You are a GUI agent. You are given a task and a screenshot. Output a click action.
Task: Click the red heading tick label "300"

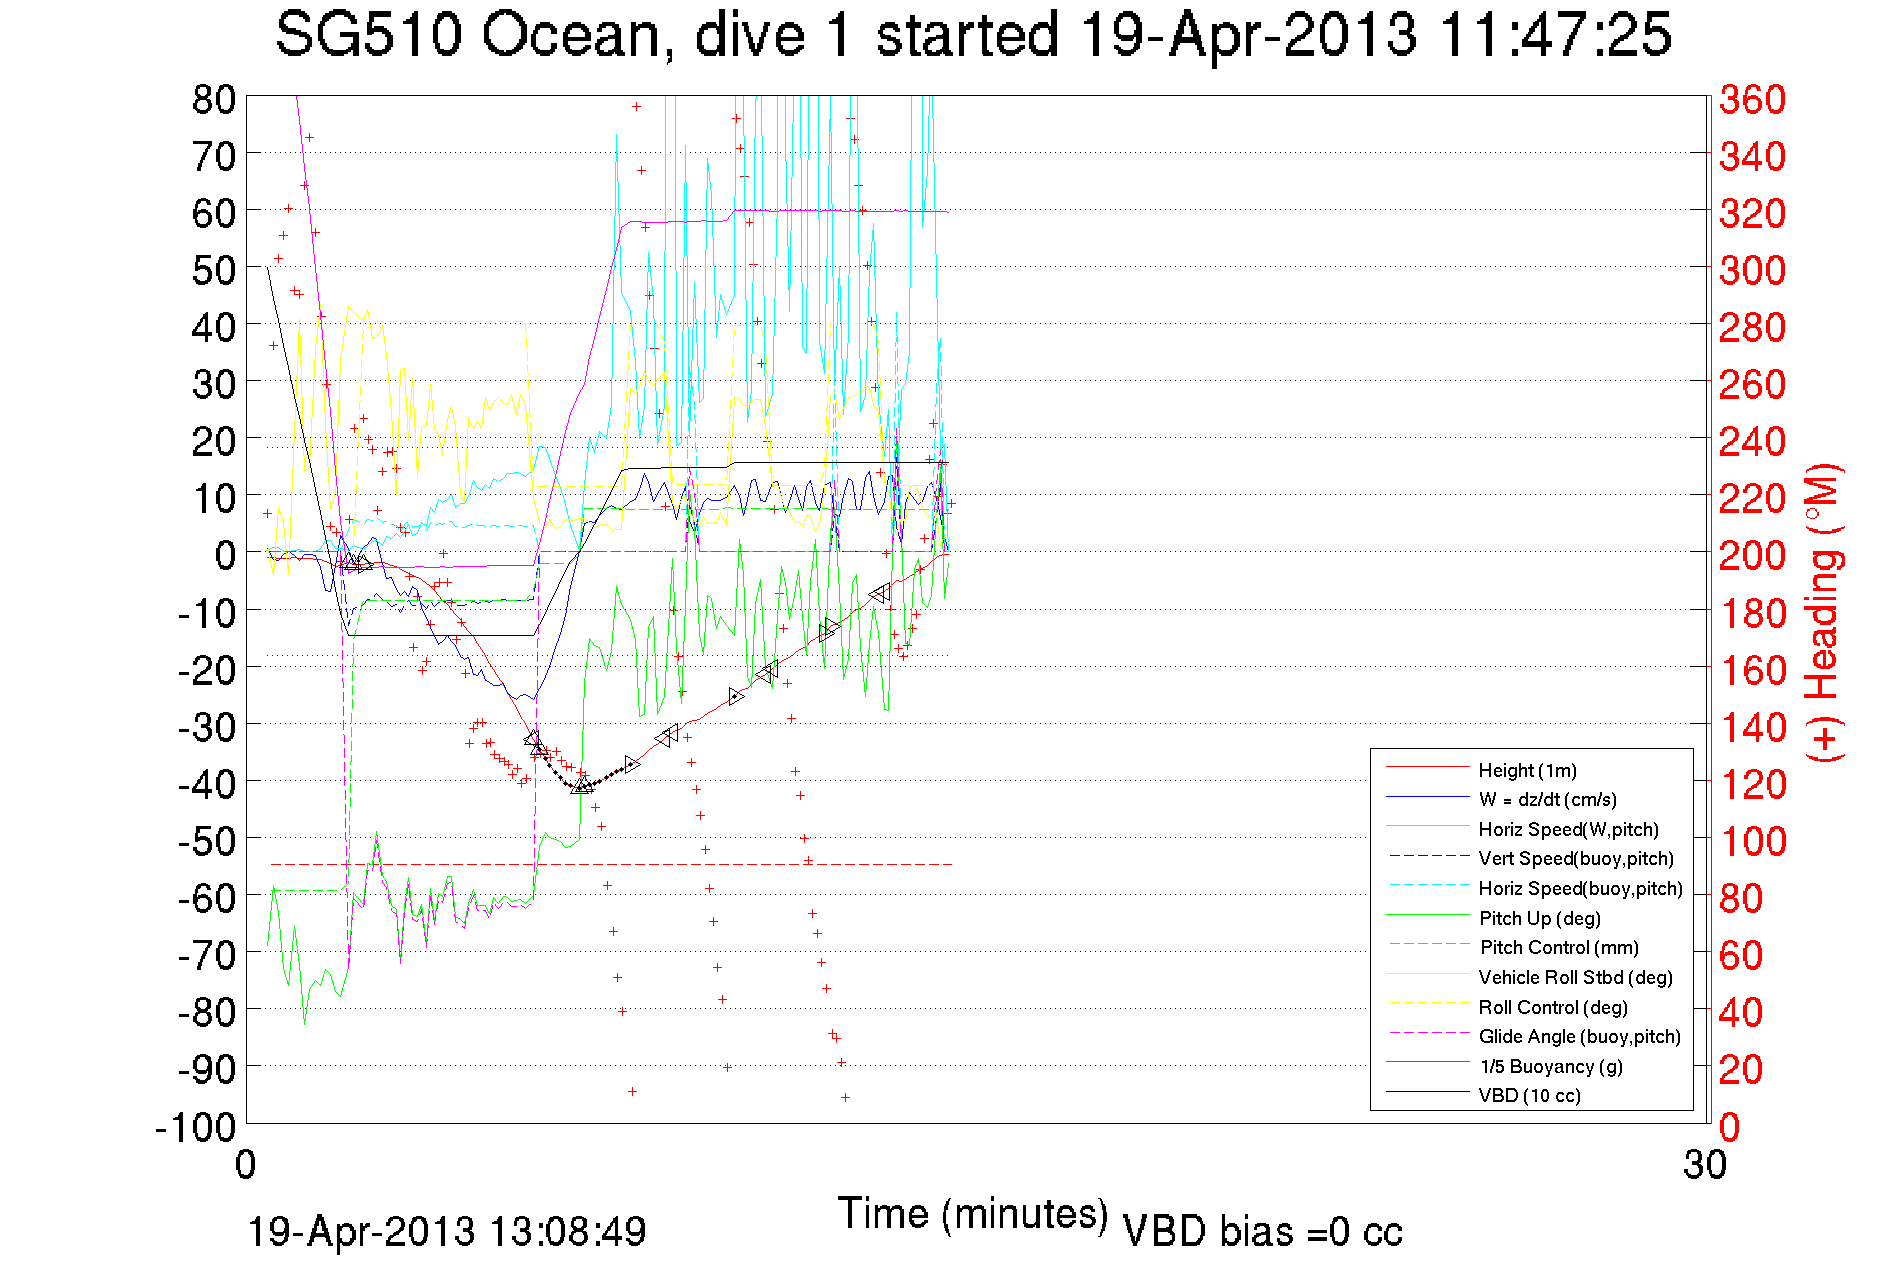1752,270
